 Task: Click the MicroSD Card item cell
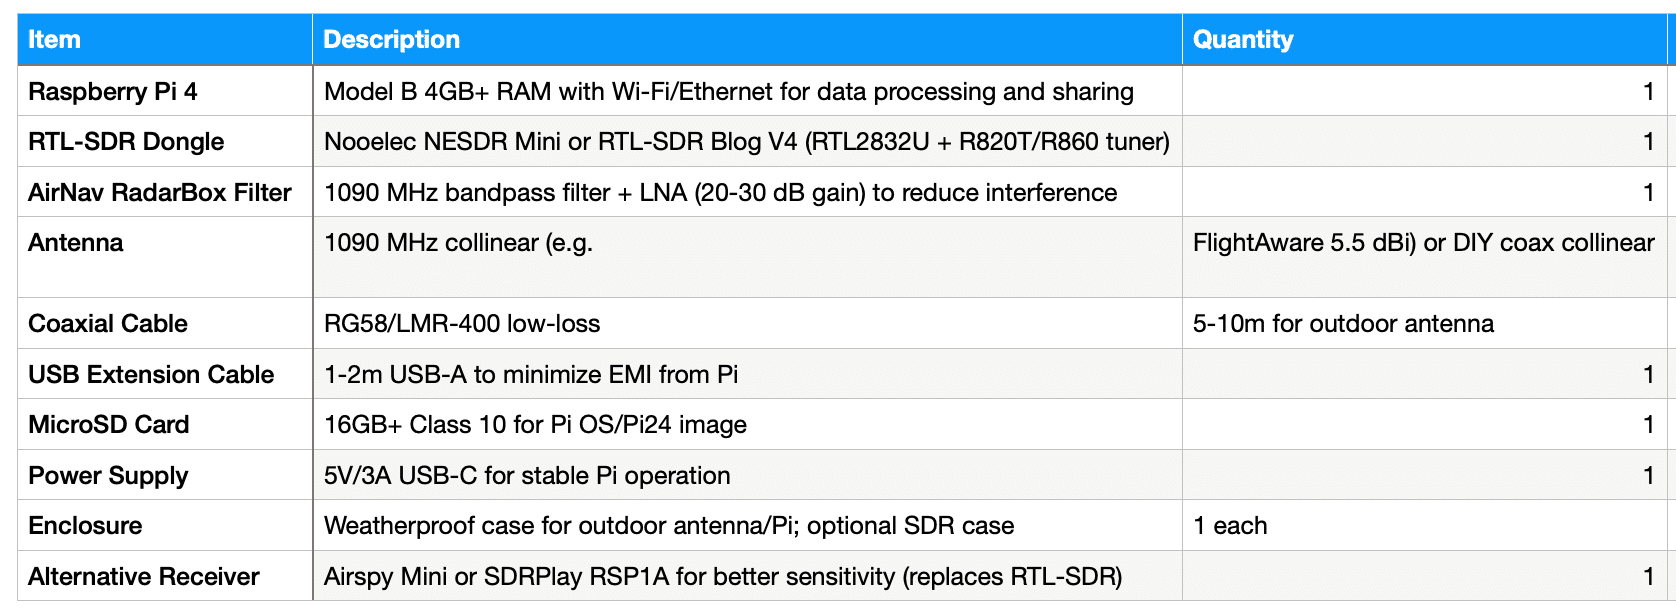109,425
